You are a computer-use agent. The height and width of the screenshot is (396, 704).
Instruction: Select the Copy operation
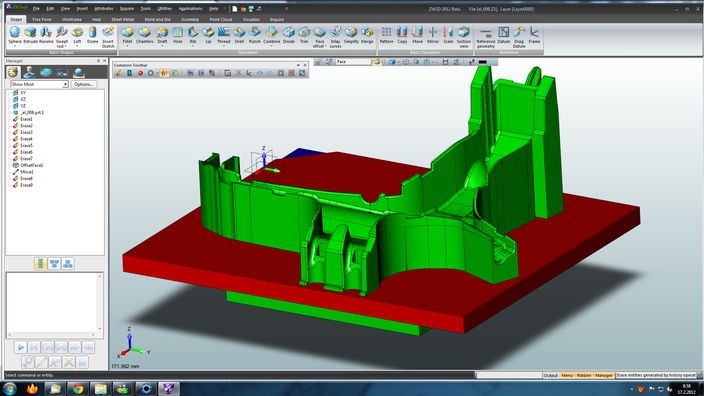(x=402, y=35)
